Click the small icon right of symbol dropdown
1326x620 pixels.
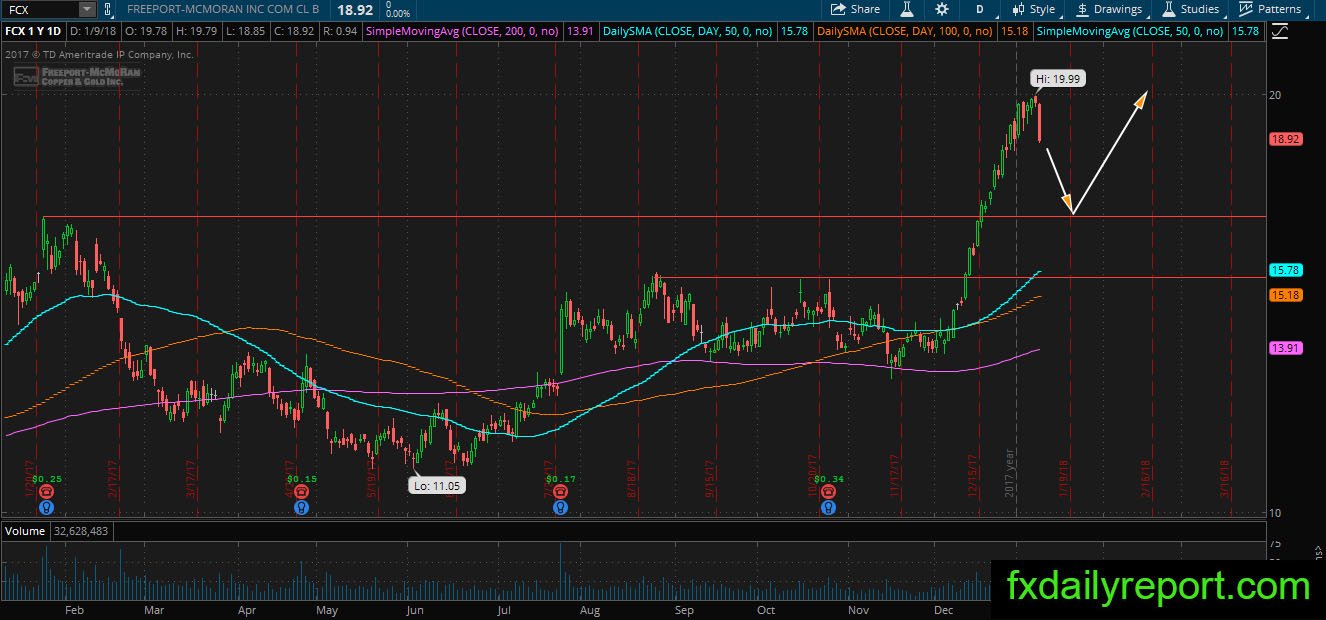pos(107,9)
